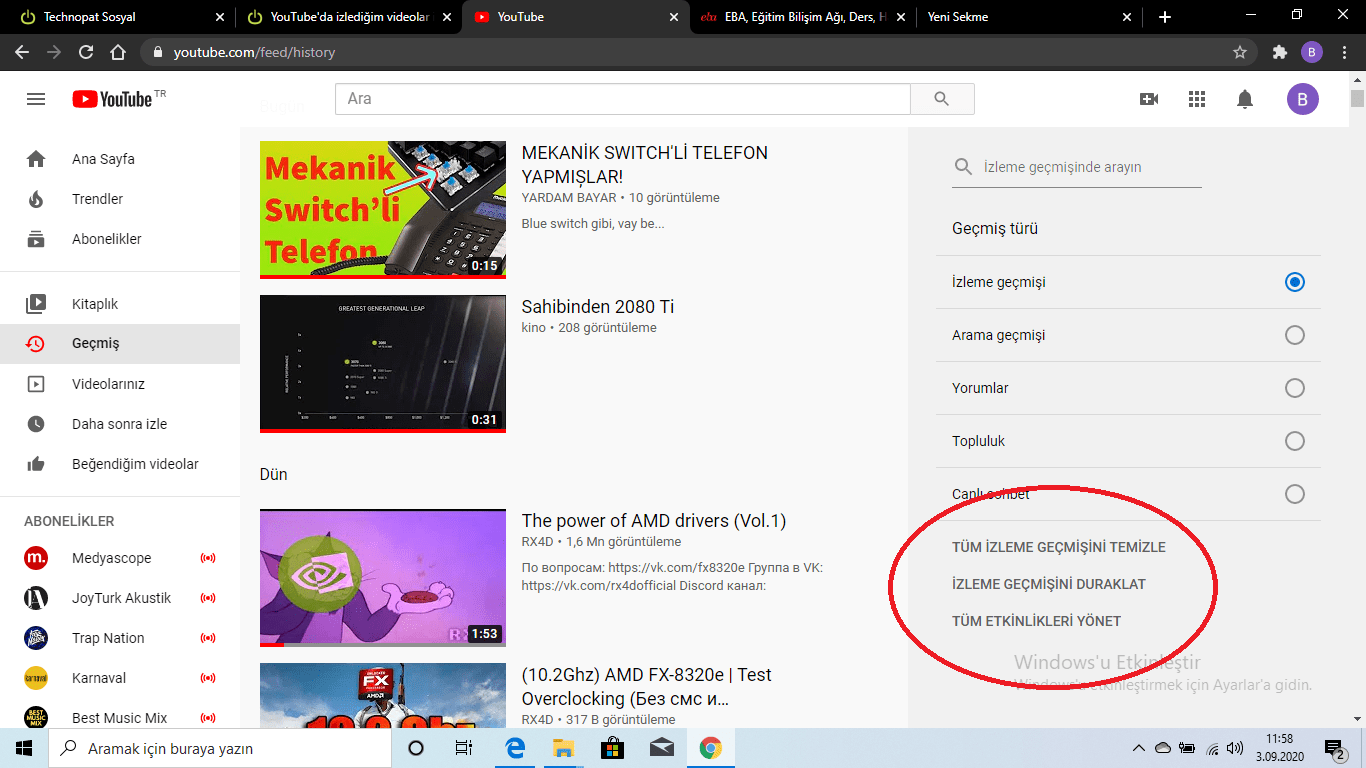Open video title Sahibinden 2080 Ti
Screen dimensions: 1366x768
[598, 307]
